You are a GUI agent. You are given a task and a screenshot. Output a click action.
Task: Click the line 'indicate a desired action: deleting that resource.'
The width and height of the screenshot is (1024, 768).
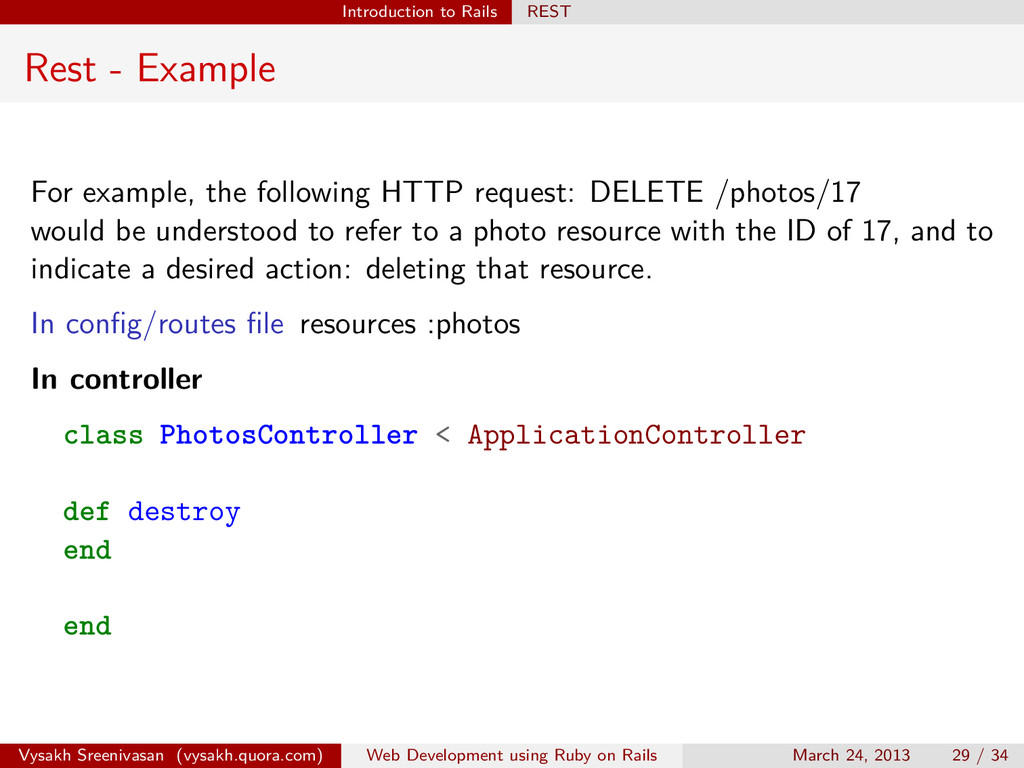tap(342, 270)
